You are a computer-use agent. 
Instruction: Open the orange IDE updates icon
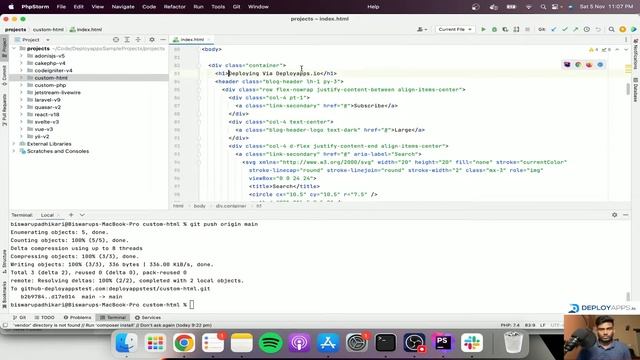tap(622, 29)
